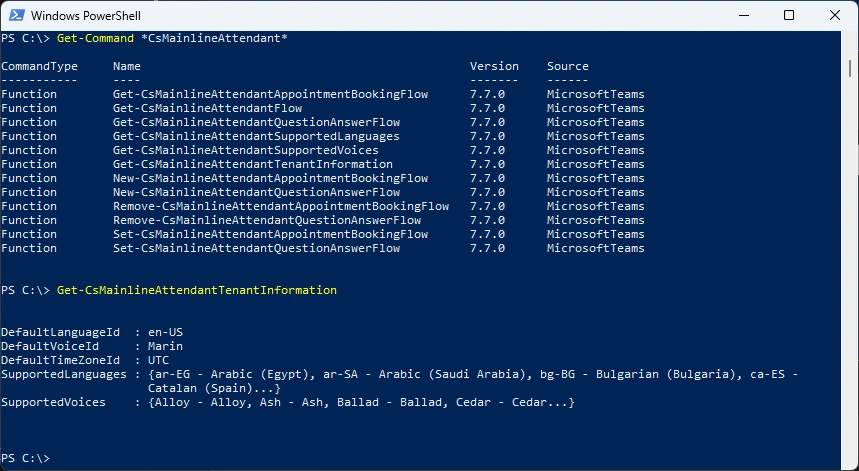Click the Windows PowerShell title text
The width and height of the screenshot is (859, 471).
[x=84, y=16]
